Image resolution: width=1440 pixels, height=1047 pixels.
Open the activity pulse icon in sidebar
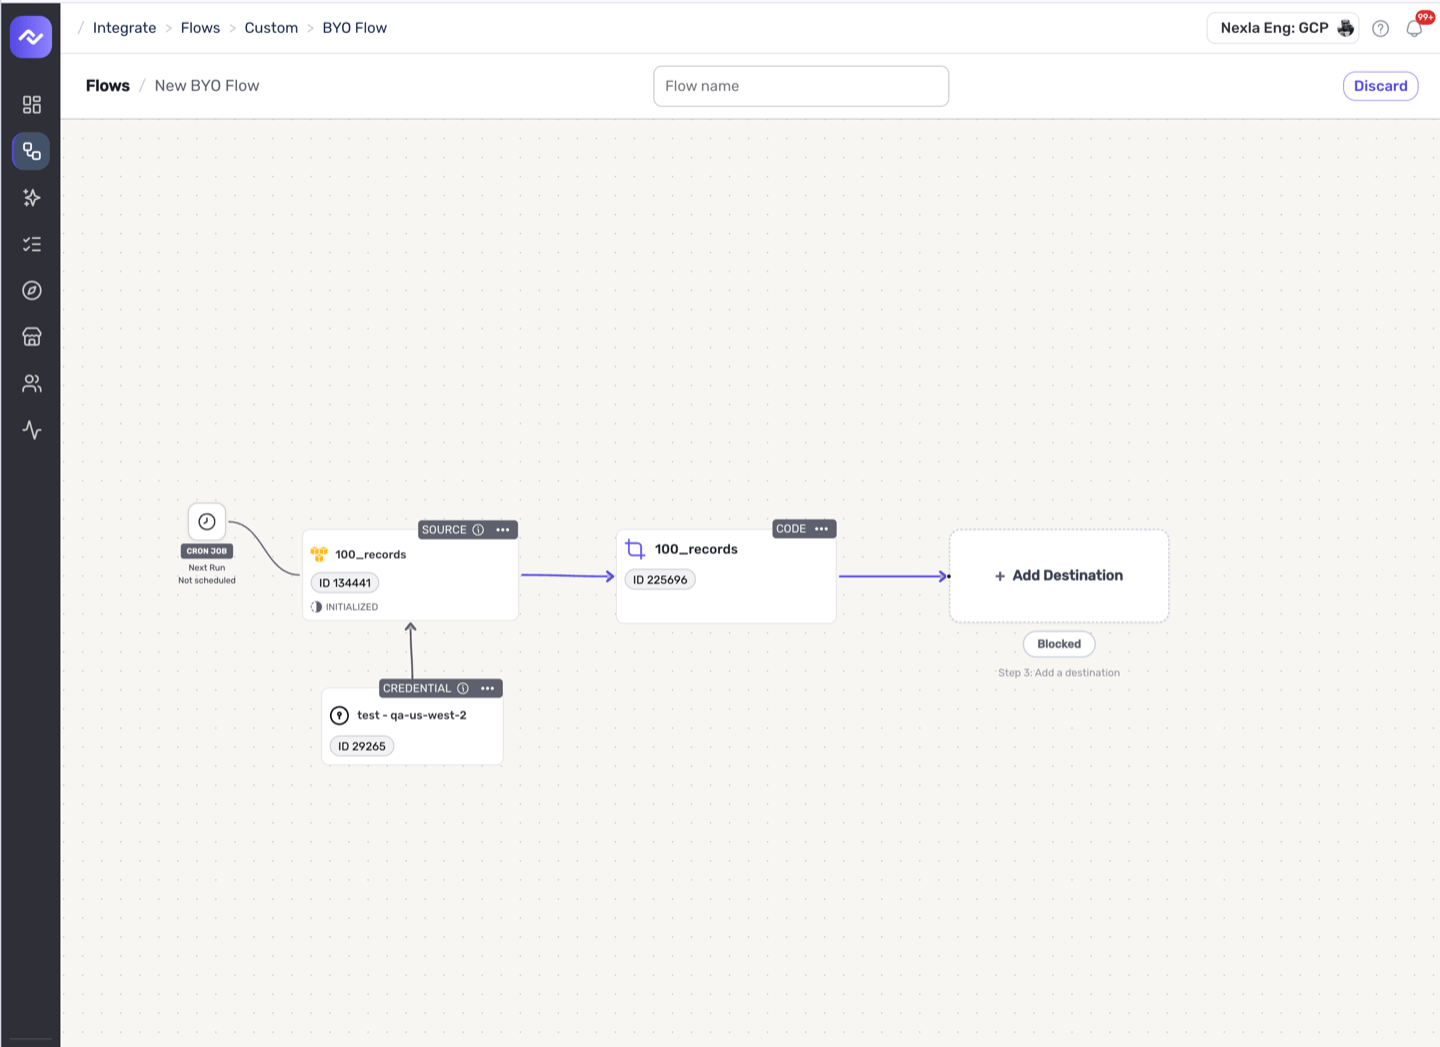pyautogui.click(x=32, y=430)
